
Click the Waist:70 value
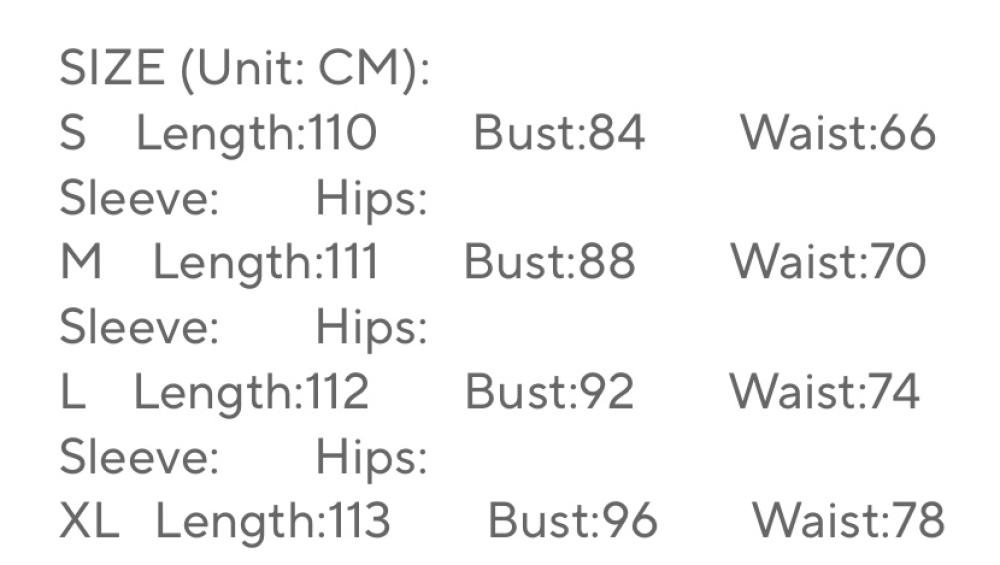point(828,263)
